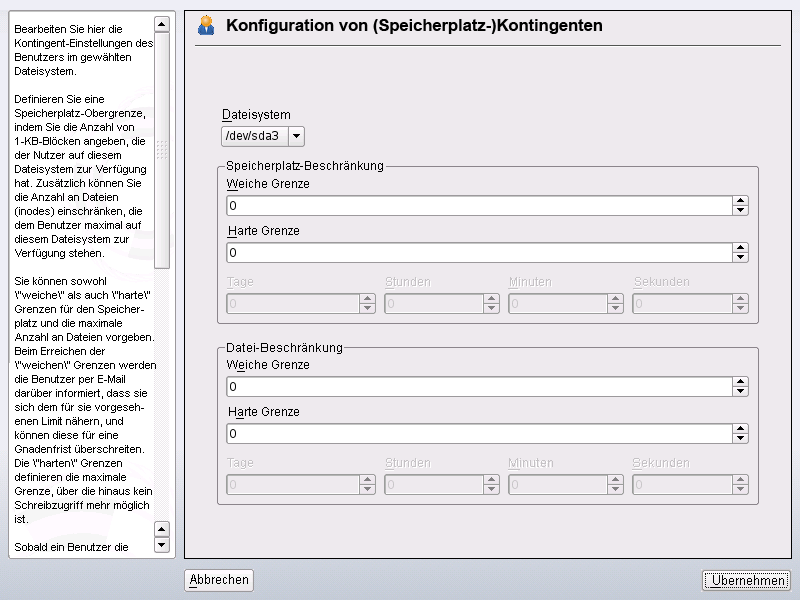Viewport: 800px width, 600px height.
Task: Click Datei Weiche Grenze input field
Action: click(x=480, y=387)
